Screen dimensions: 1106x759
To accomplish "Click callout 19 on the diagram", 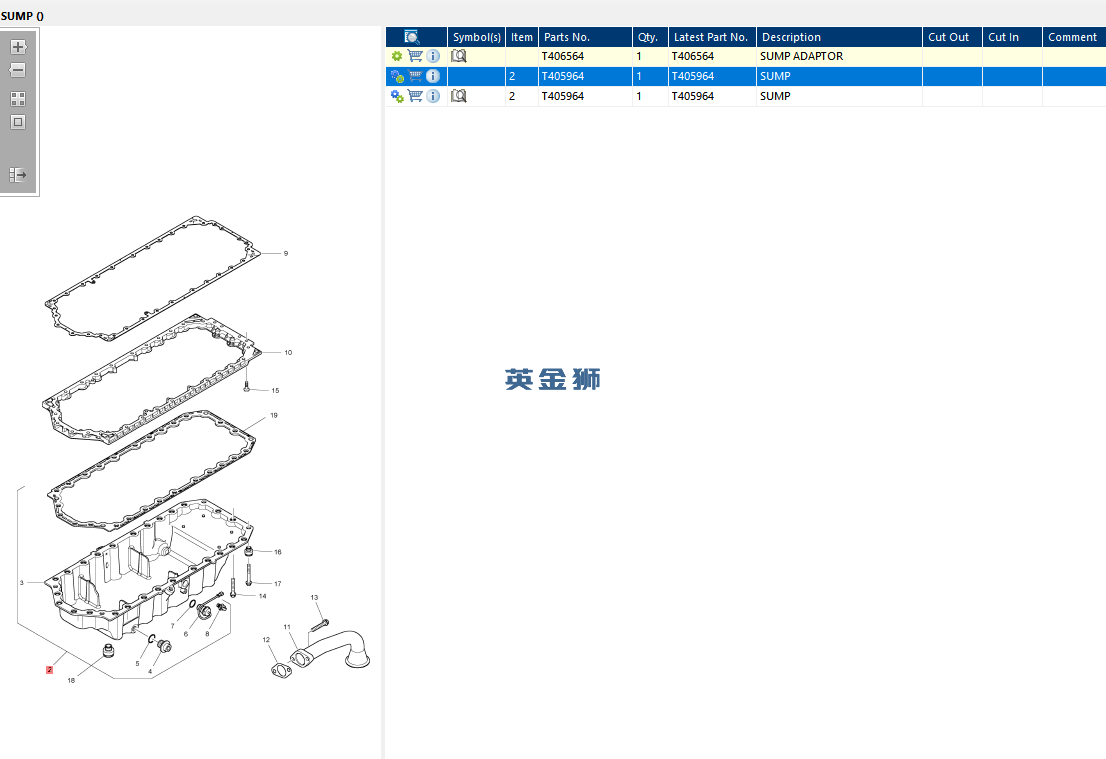I will coord(274,415).
